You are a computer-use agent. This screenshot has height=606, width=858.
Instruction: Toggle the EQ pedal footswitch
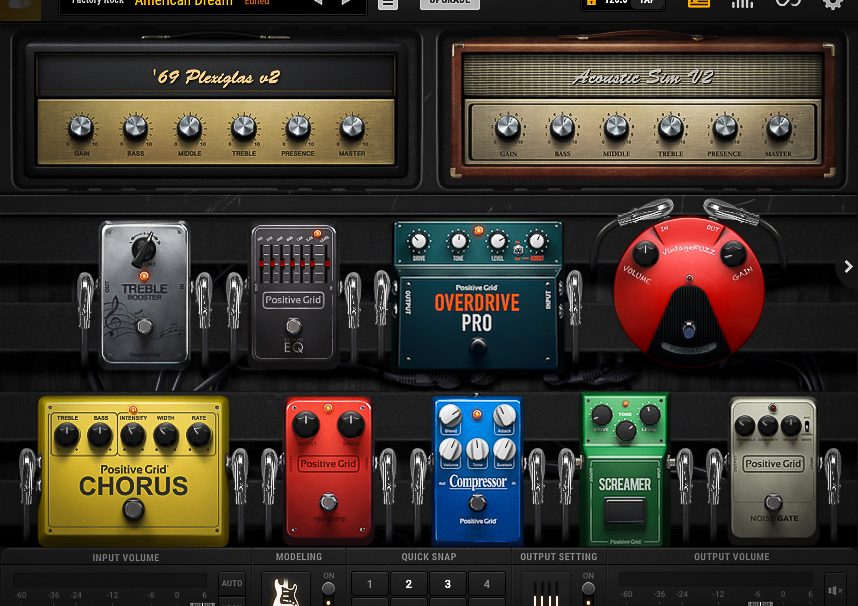294,326
